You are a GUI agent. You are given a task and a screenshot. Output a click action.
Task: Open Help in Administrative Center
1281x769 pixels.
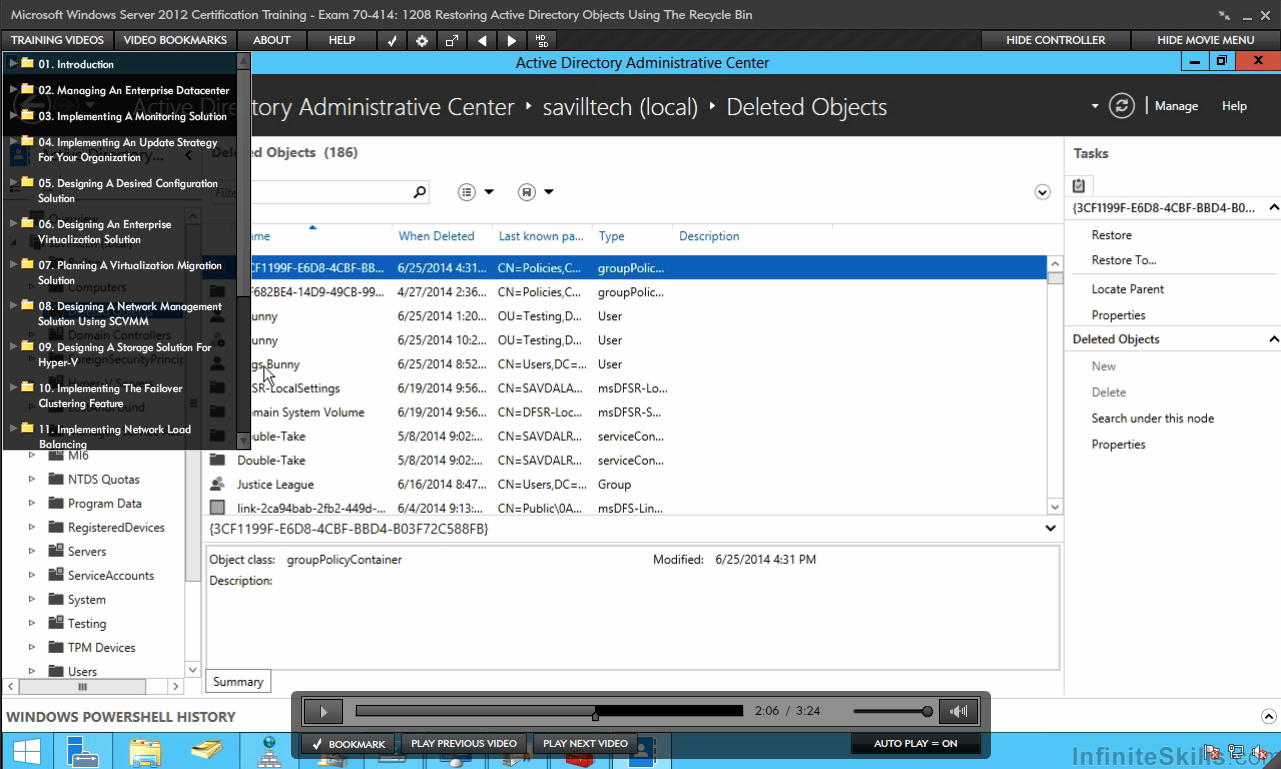pyautogui.click(x=1234, y=106)
